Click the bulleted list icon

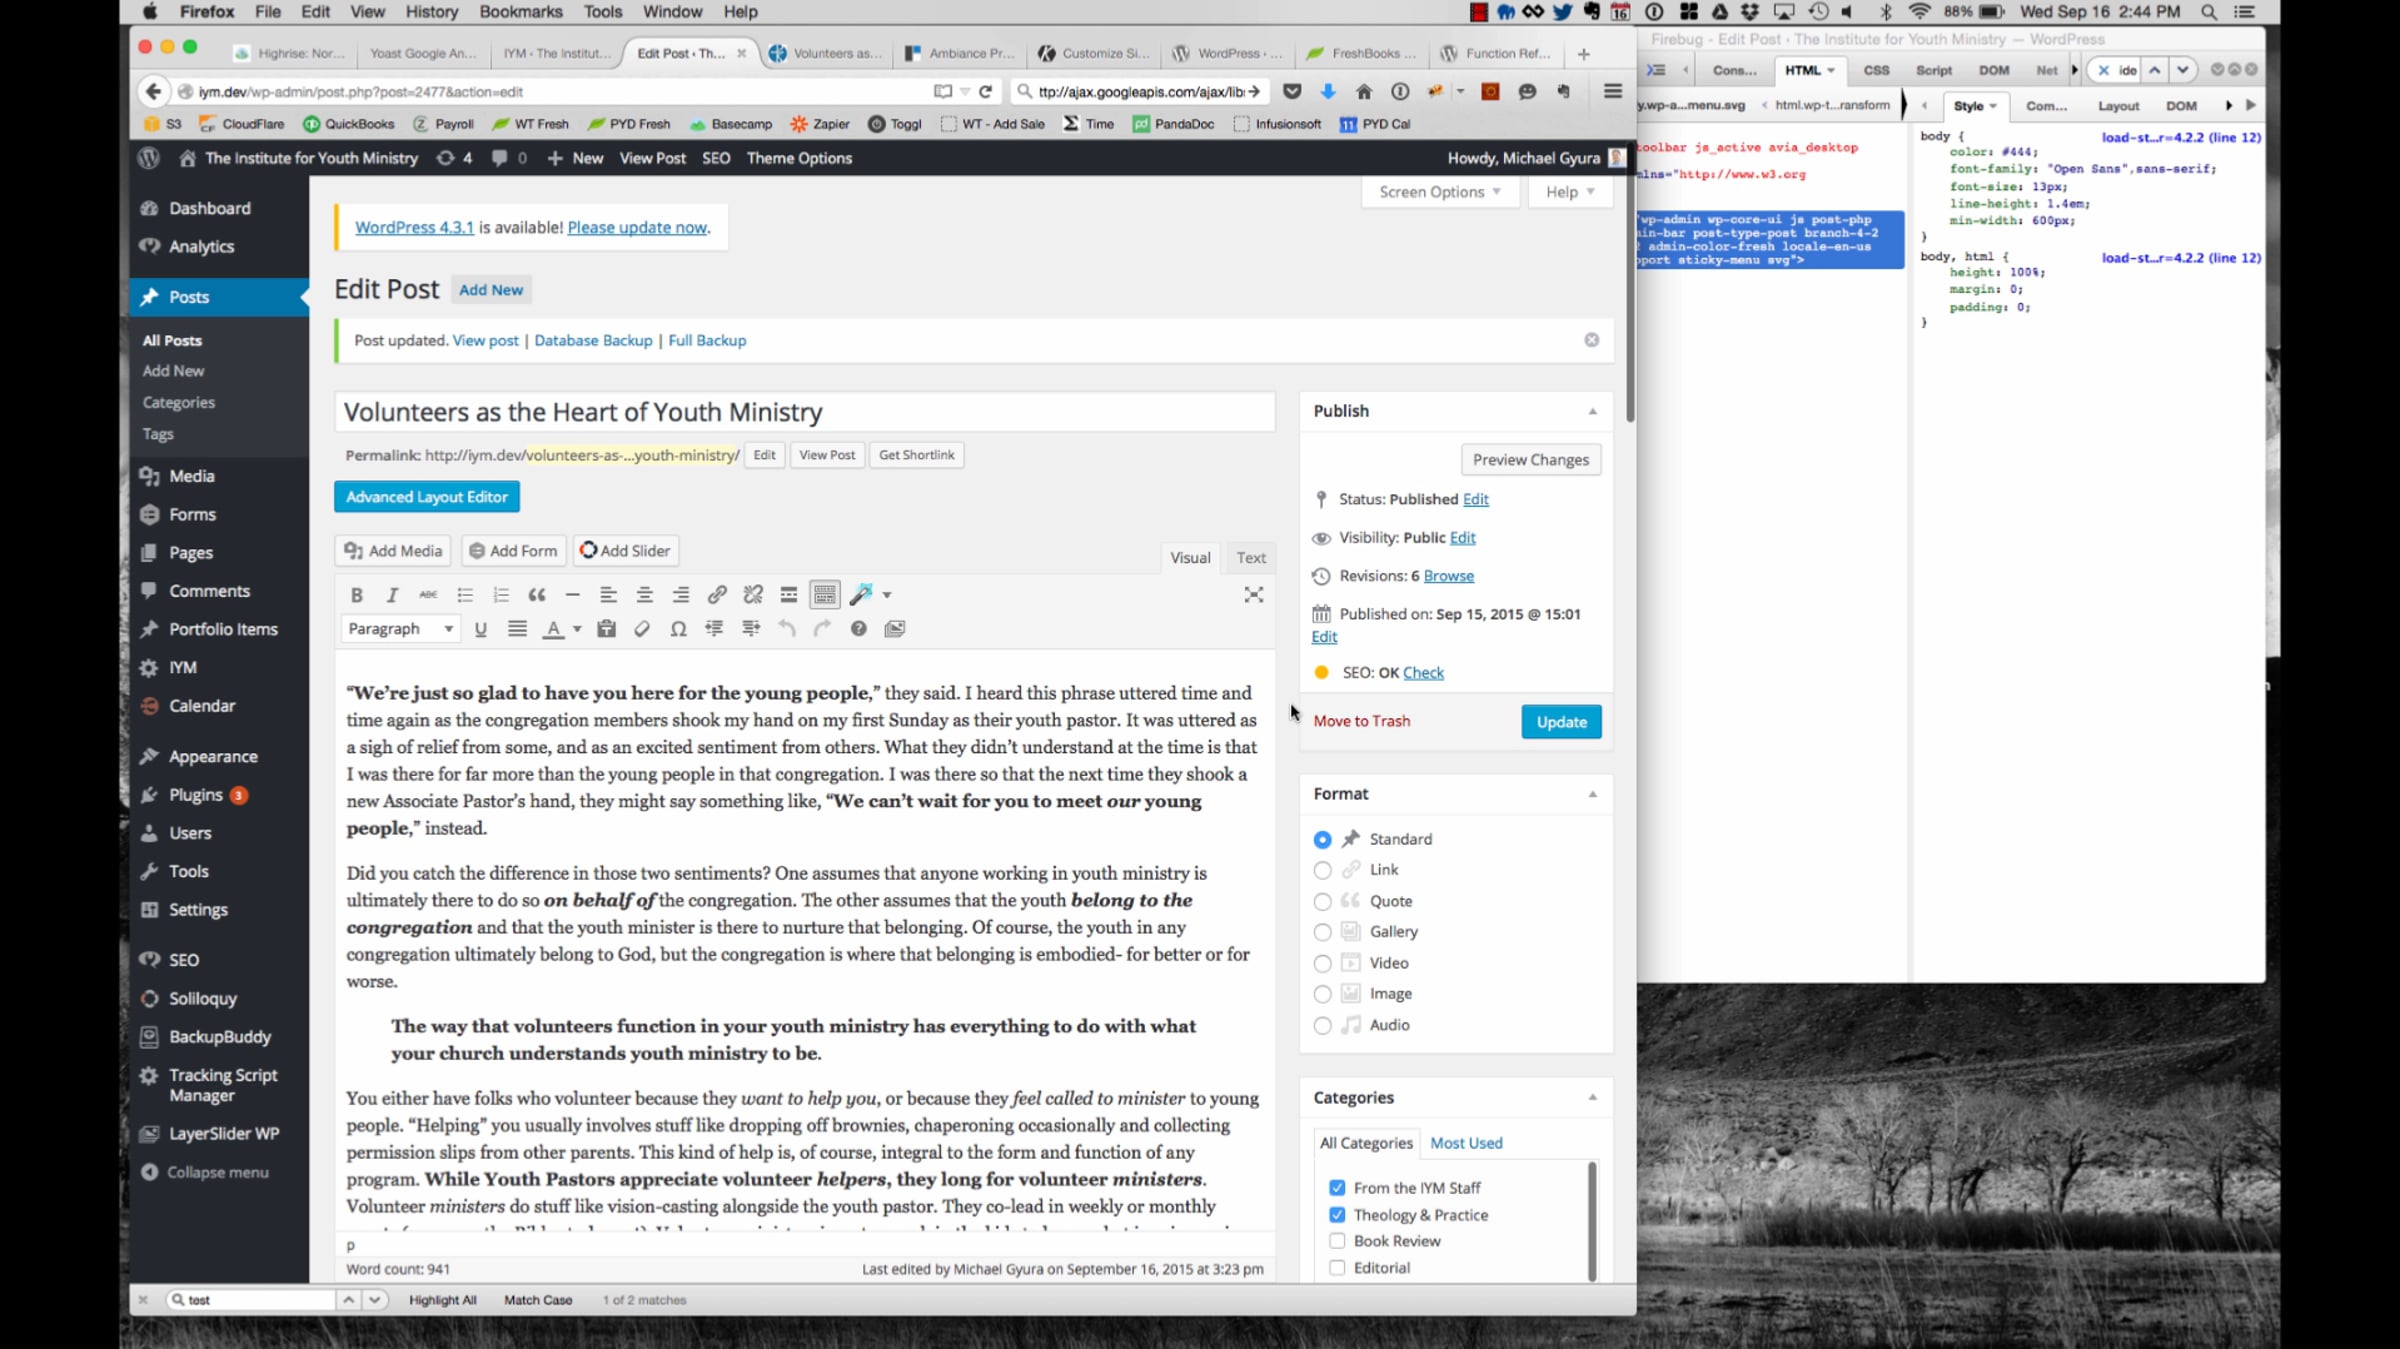pos(465,595)
